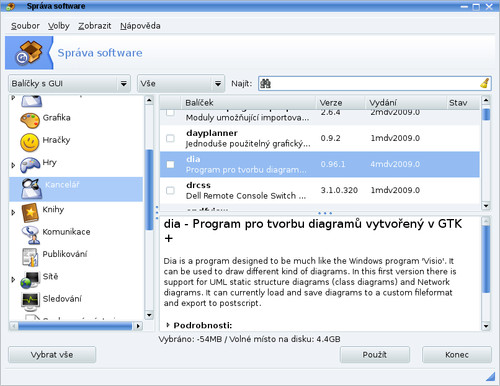Screen dimensions: 500x386
Task: Click the Konec button
Action: tap(457, 355)
